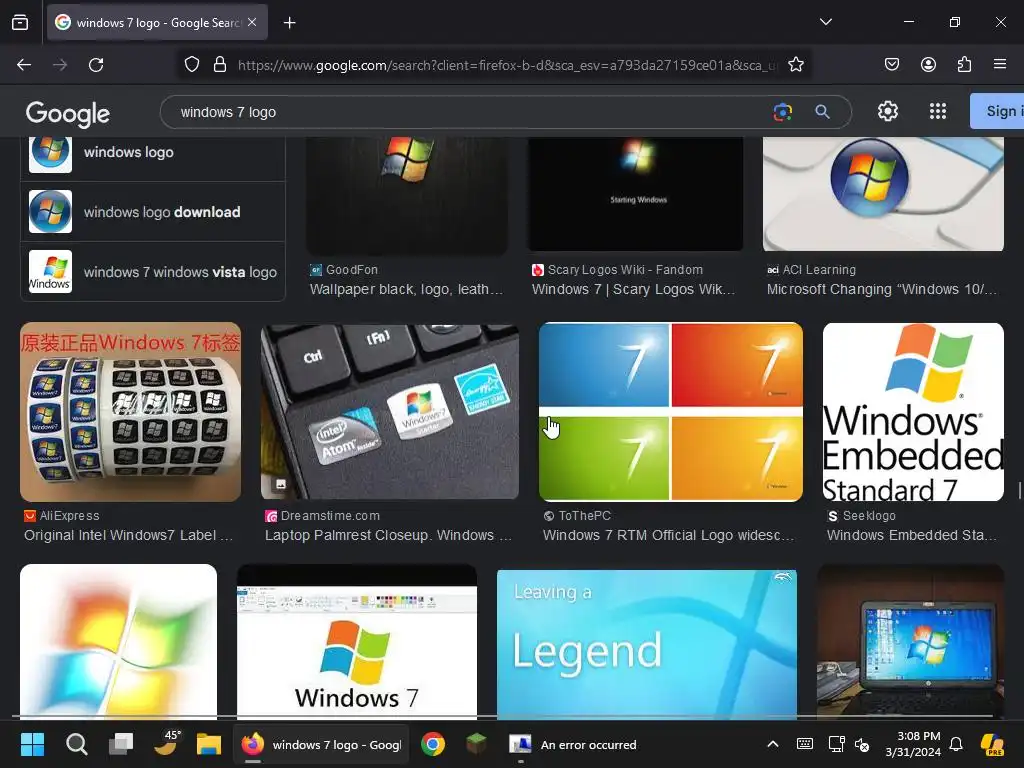This screenshot has width=1024, height=768.
Task: Switch to Firefox windows 7 logo taskbar item
Action: click(x=321, y=744)
